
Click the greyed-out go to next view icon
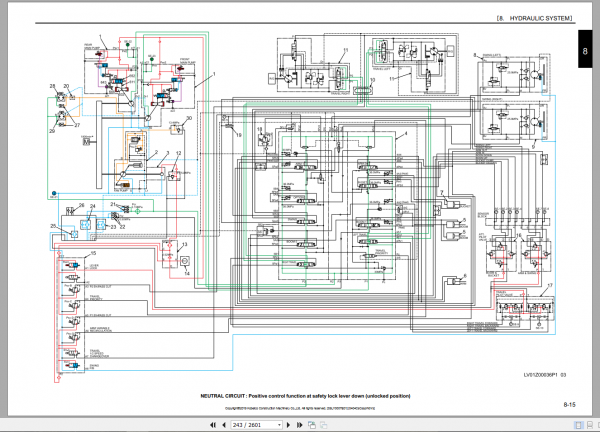tap(324, 425)
